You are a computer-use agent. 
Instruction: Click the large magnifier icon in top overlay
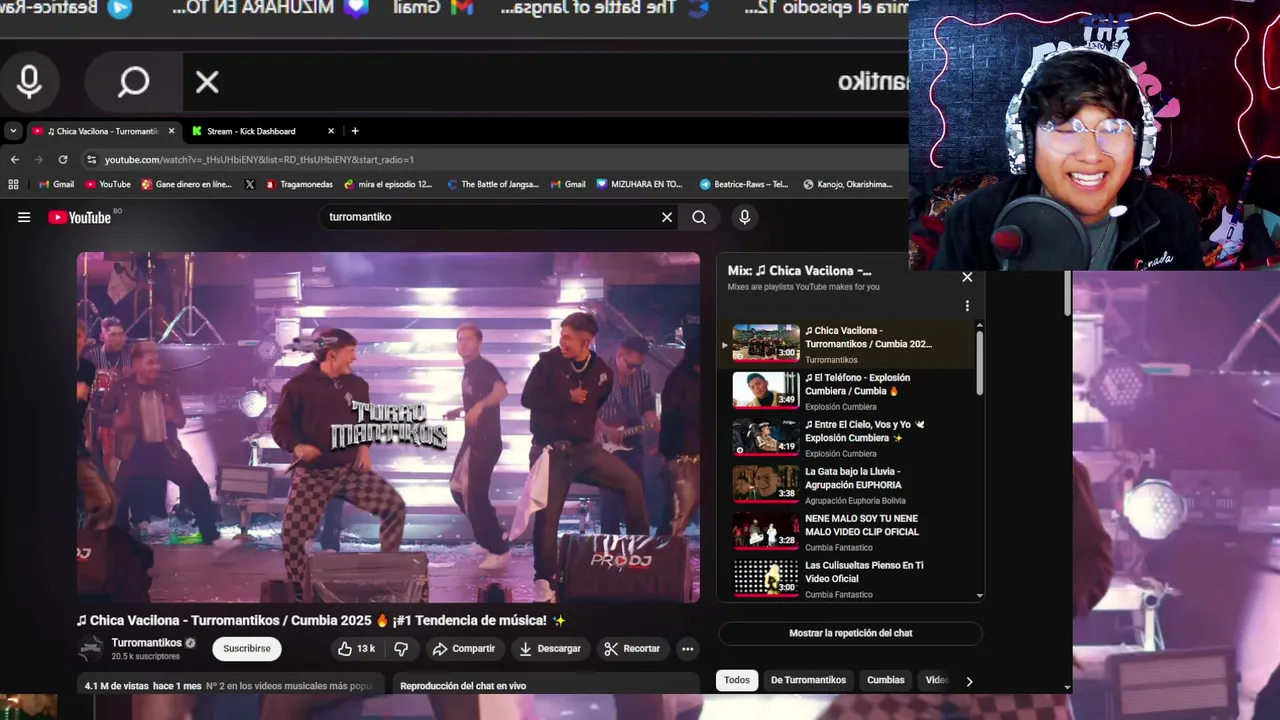click(133, 82)
